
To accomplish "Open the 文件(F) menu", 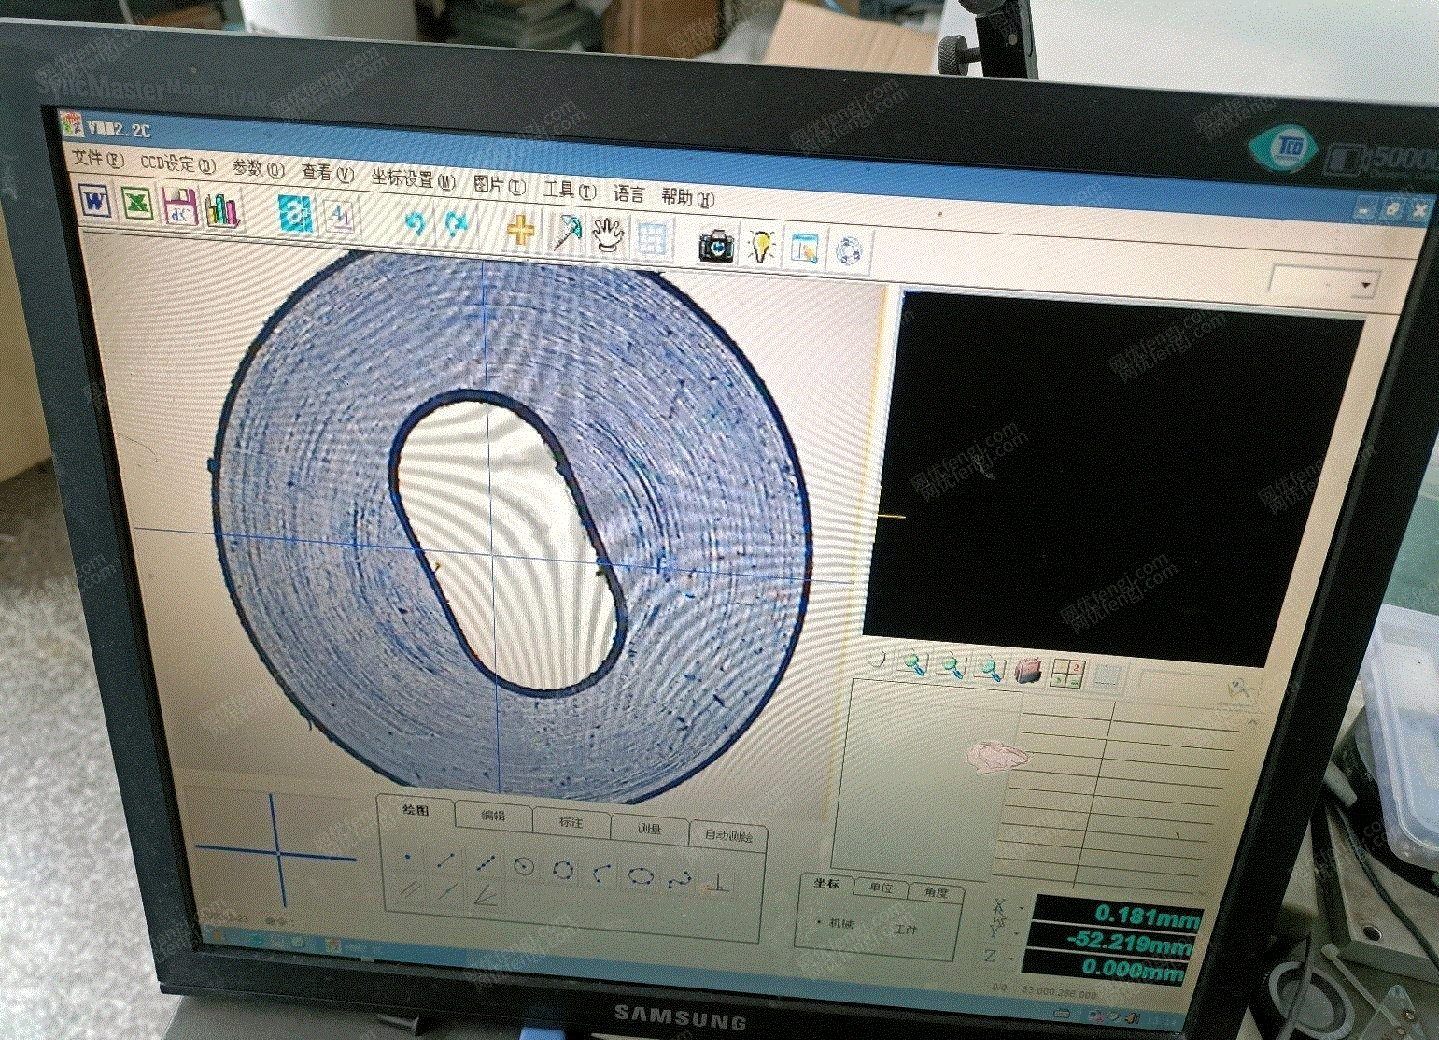I will click(x=97, y=158).
